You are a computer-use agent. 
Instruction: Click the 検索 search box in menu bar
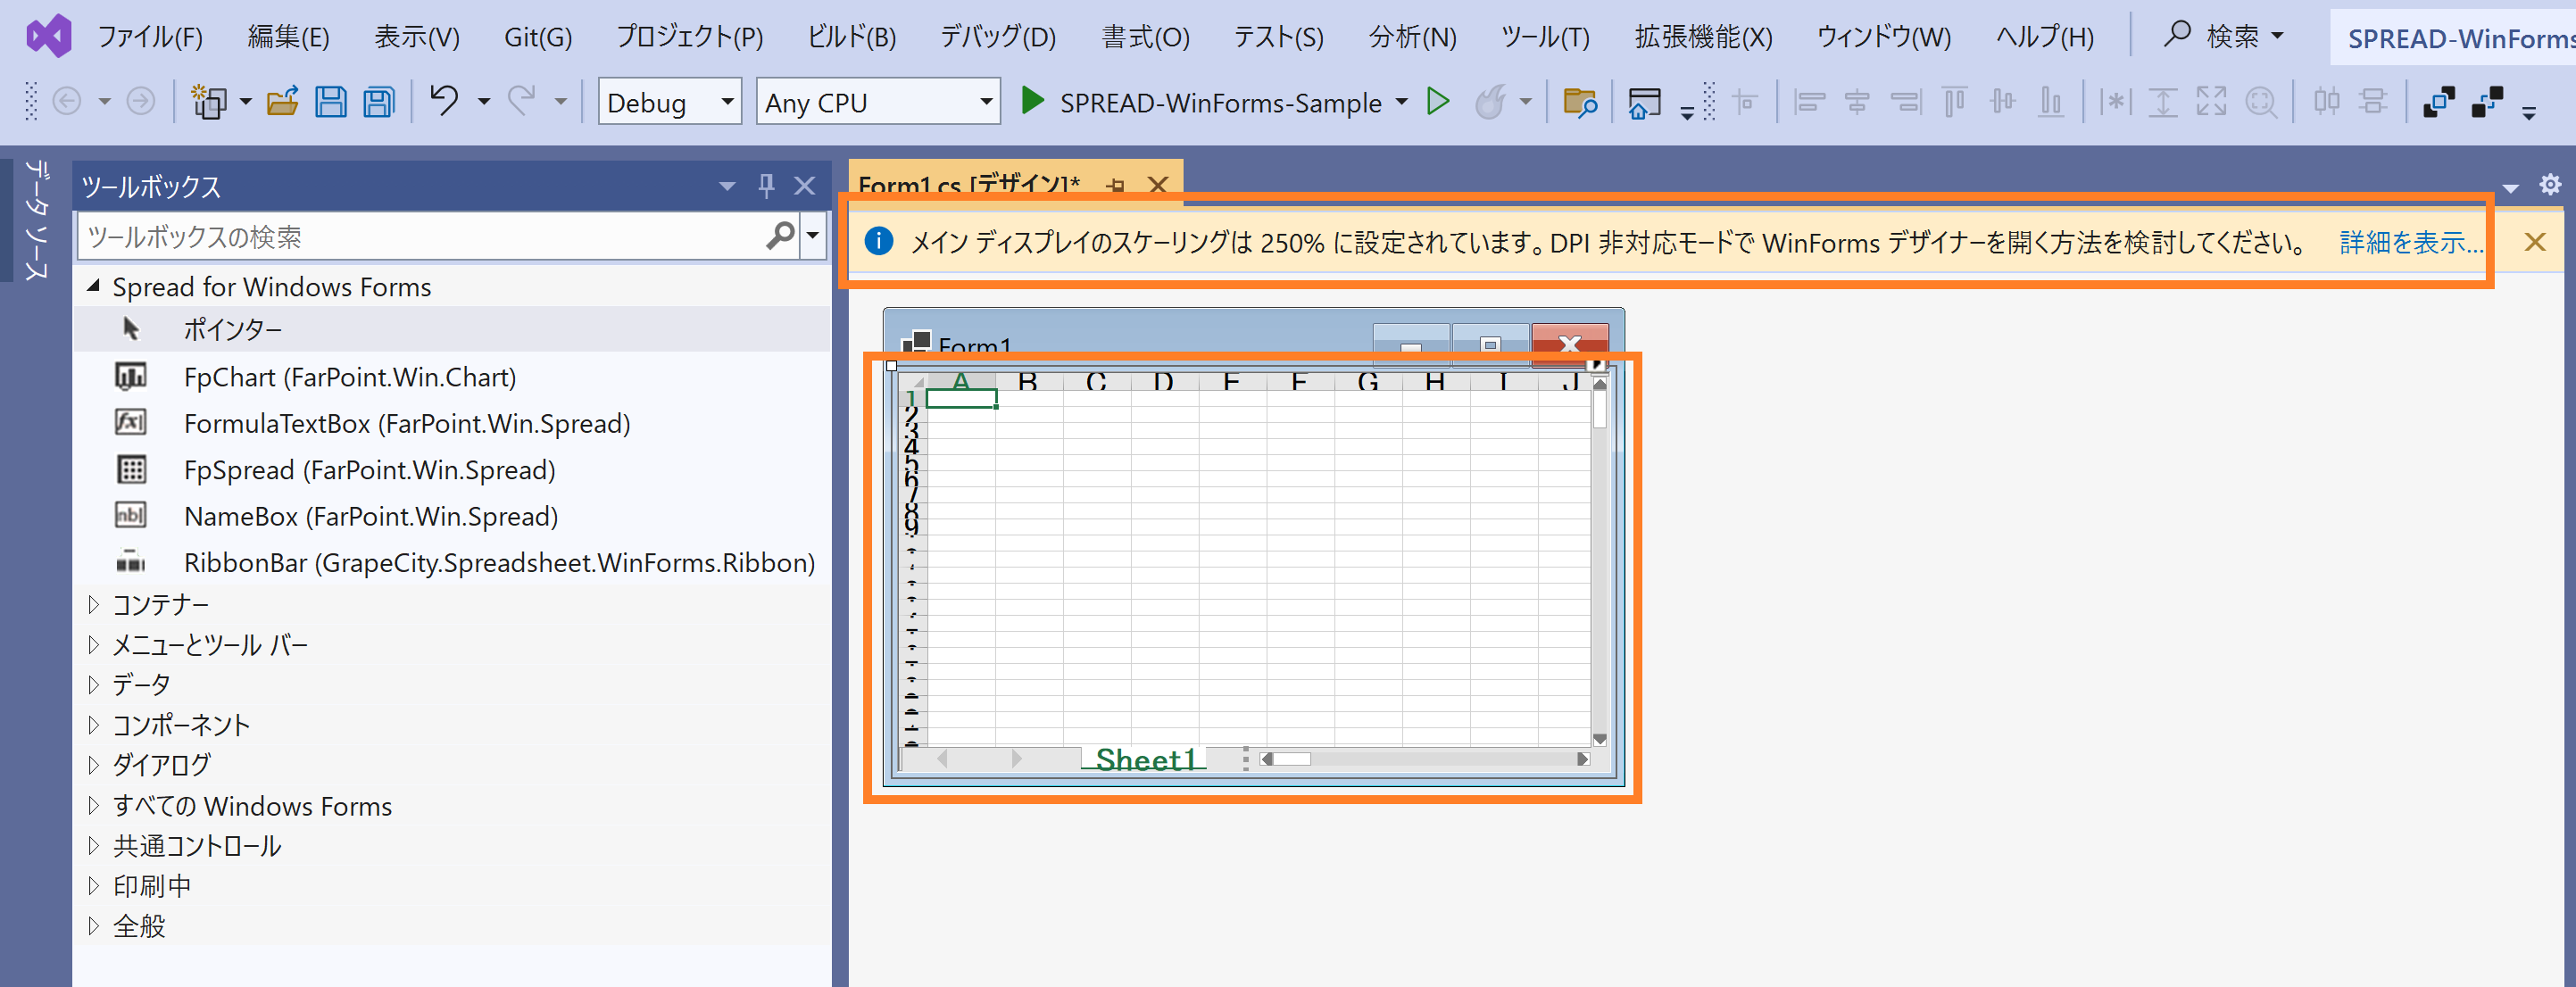click(x=2225, y=36)
